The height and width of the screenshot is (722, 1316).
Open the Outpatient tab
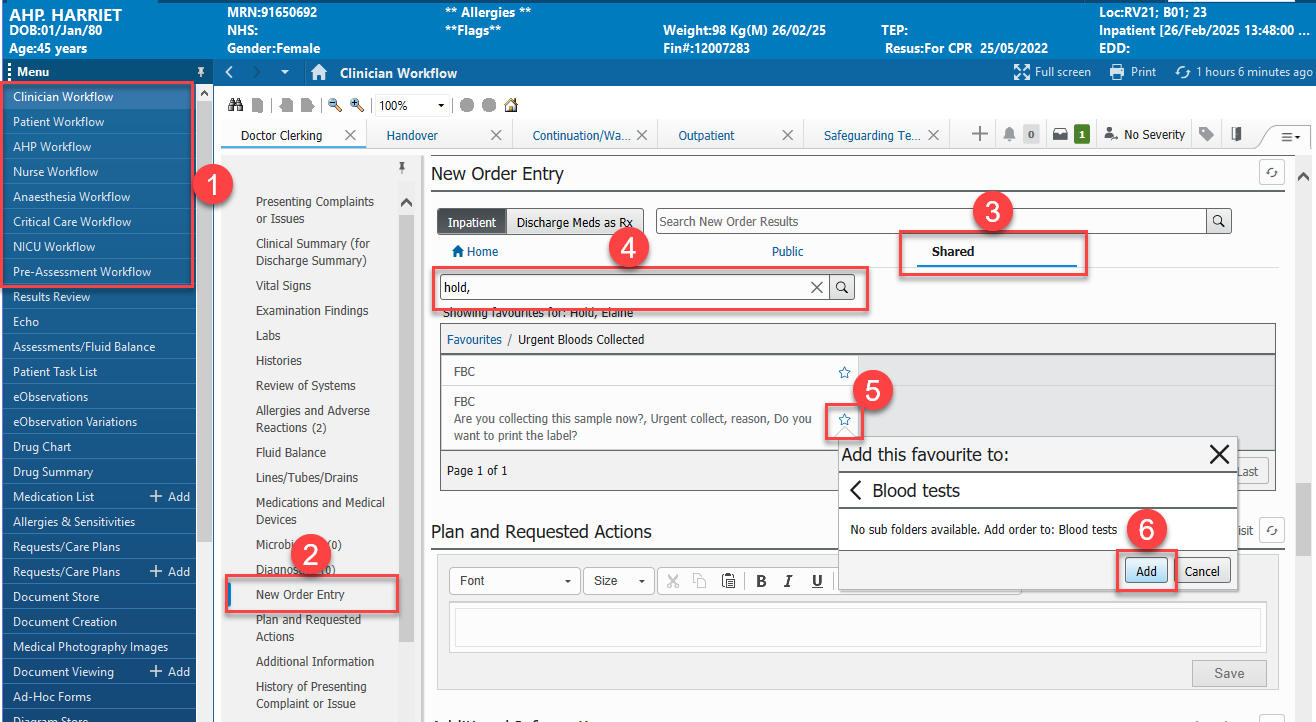706,135
